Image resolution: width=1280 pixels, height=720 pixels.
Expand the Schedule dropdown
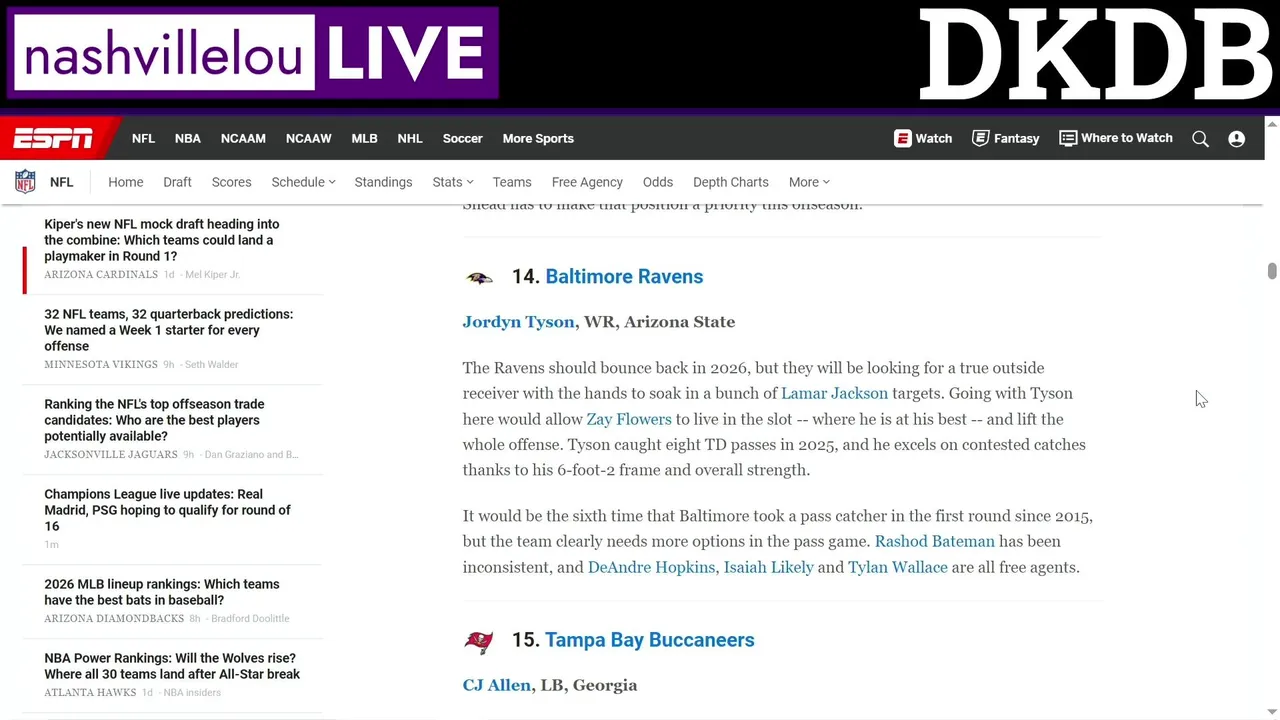point(303,182)
